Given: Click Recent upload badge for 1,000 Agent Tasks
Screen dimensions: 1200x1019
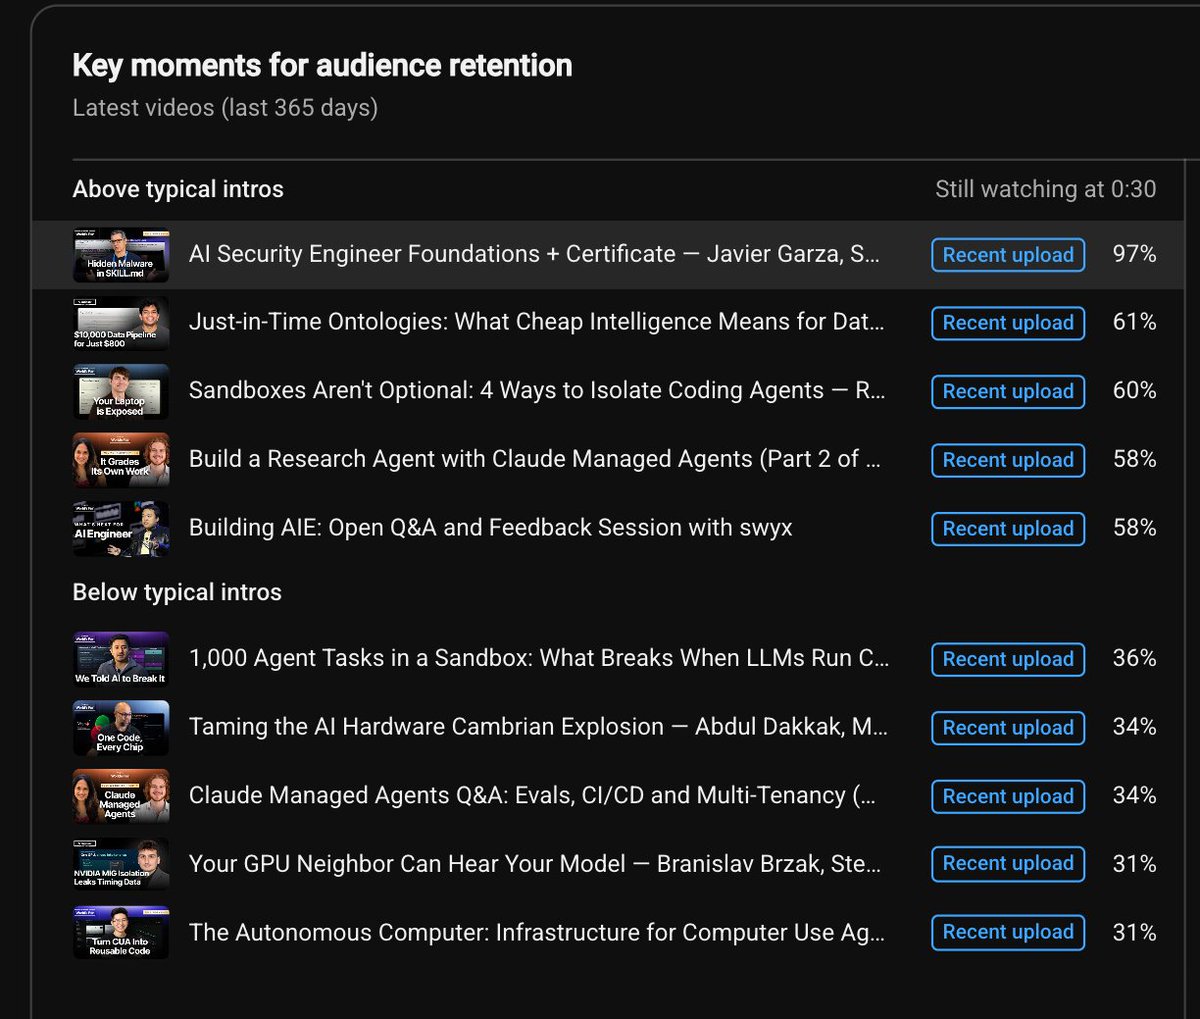Looking at the screenshot, I should [x=1008, y=659].
